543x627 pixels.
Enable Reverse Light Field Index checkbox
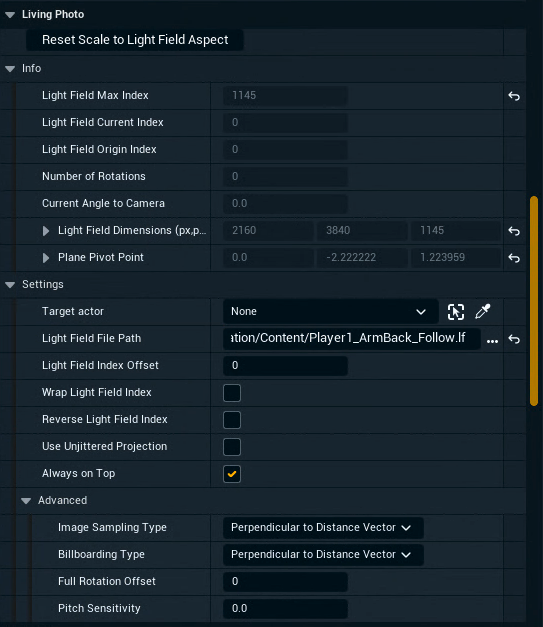[232, 420]
